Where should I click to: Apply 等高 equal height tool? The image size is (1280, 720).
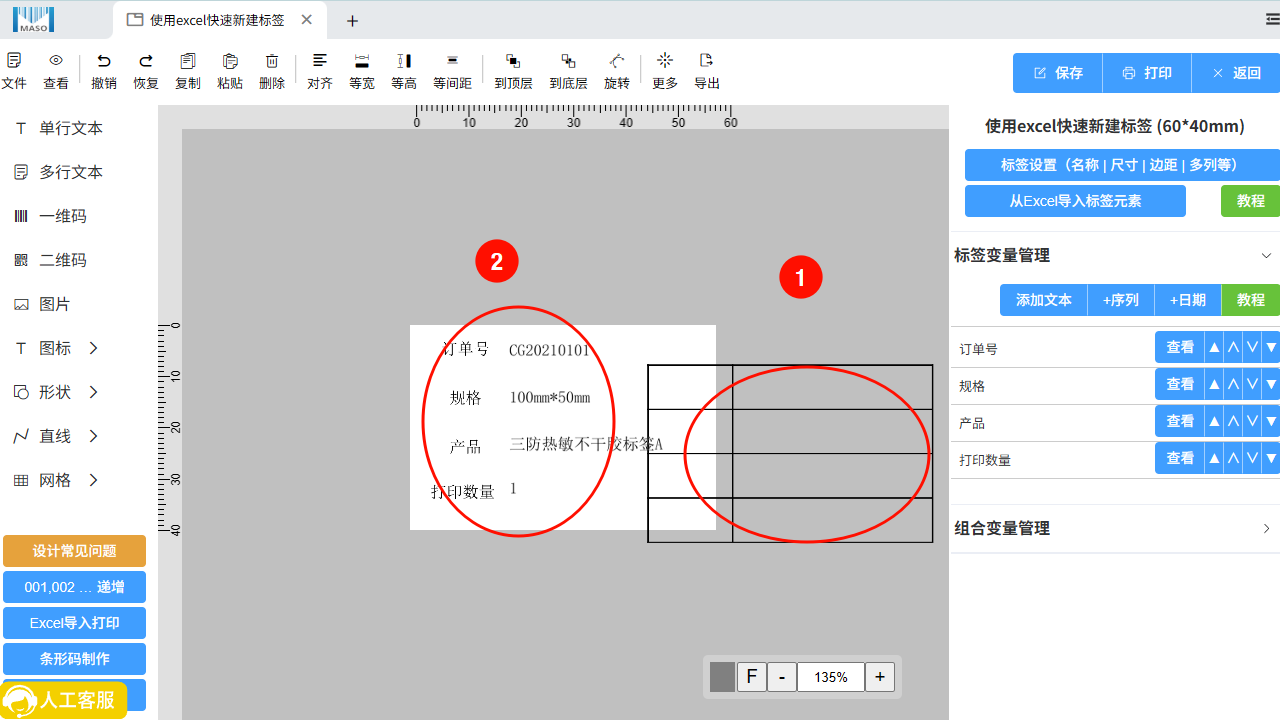coord(404,72)
